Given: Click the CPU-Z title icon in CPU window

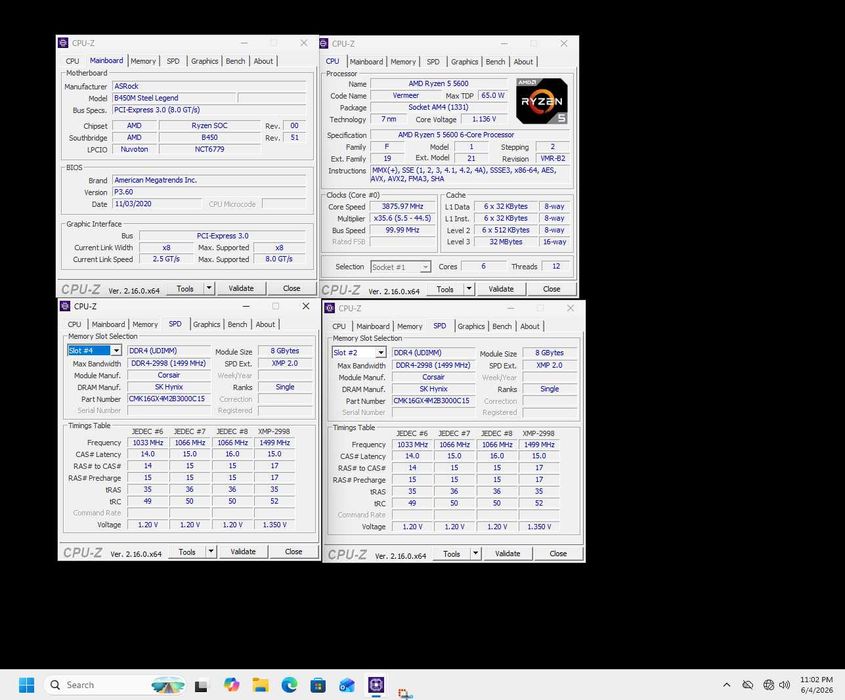Looking at the screenshot, I should 324,44.
